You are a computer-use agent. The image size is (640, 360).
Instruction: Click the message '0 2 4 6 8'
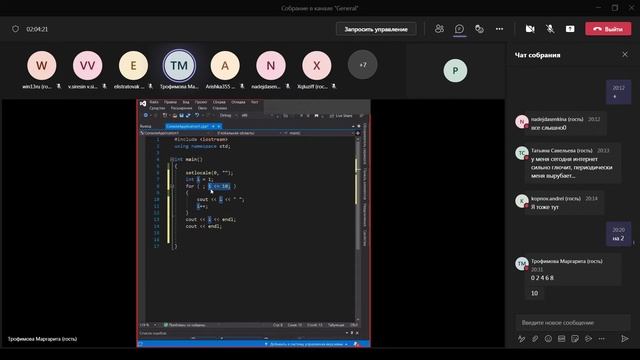click(542, 278)
